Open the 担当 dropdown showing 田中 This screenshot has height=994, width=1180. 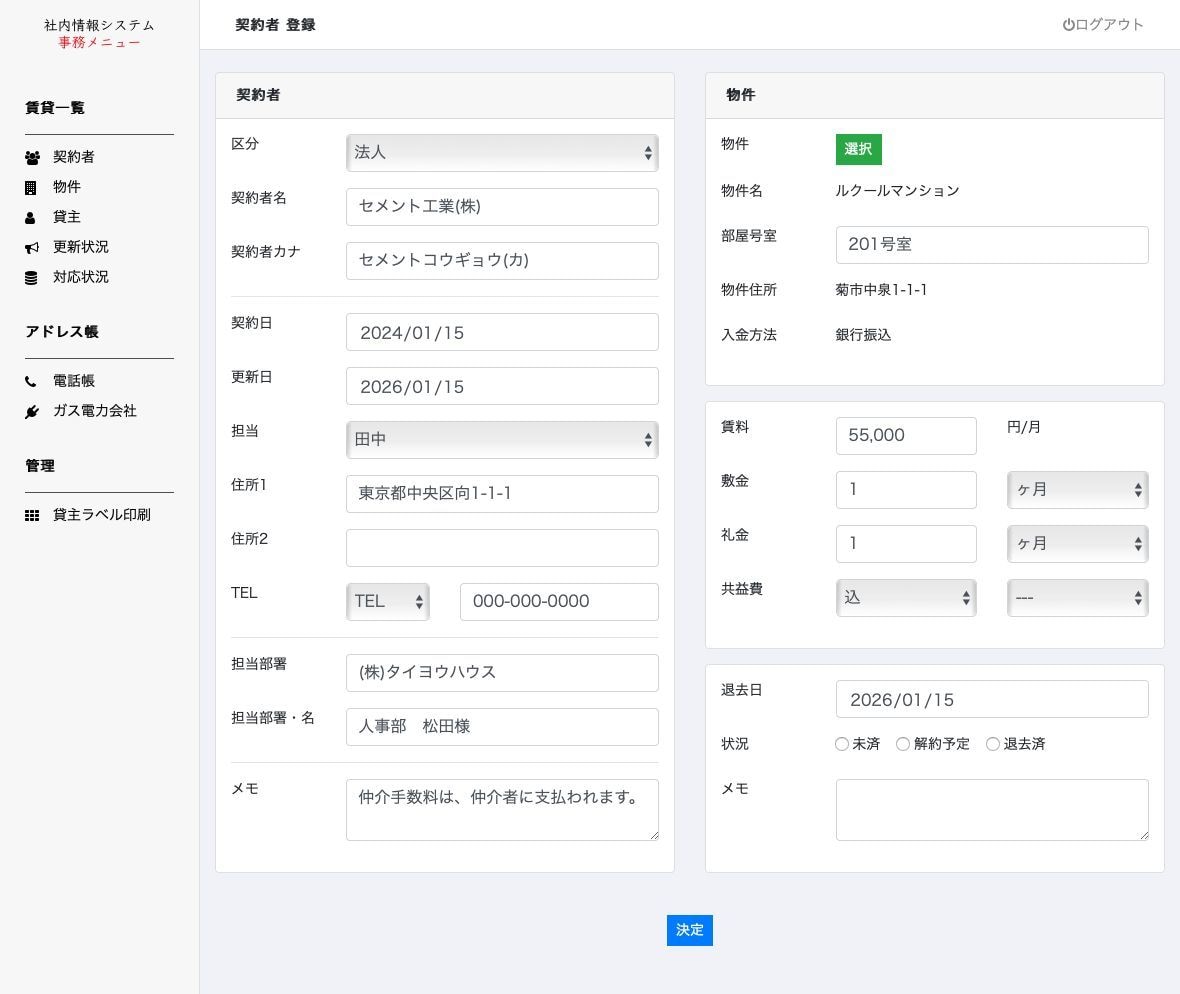coord(502,439)
